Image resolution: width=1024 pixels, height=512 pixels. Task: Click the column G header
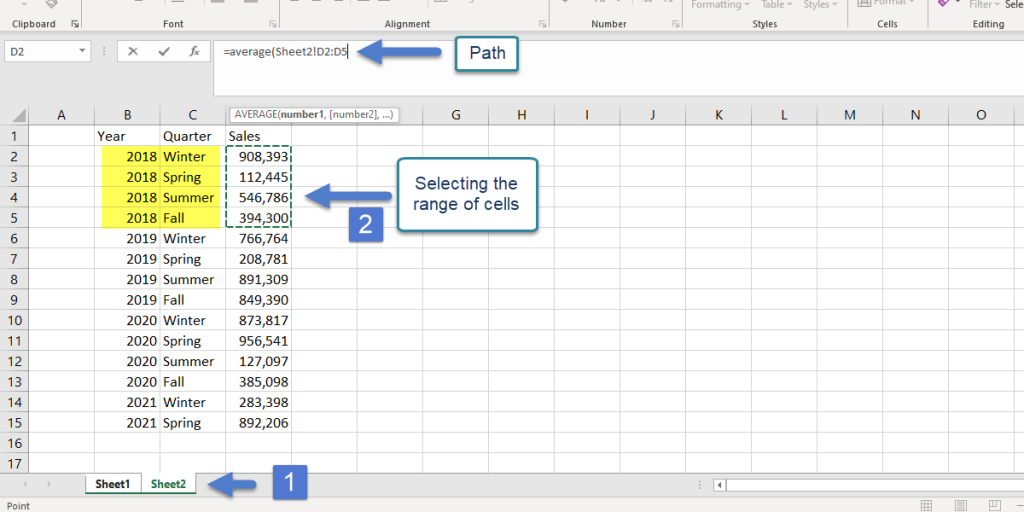(x=455, y=115)
